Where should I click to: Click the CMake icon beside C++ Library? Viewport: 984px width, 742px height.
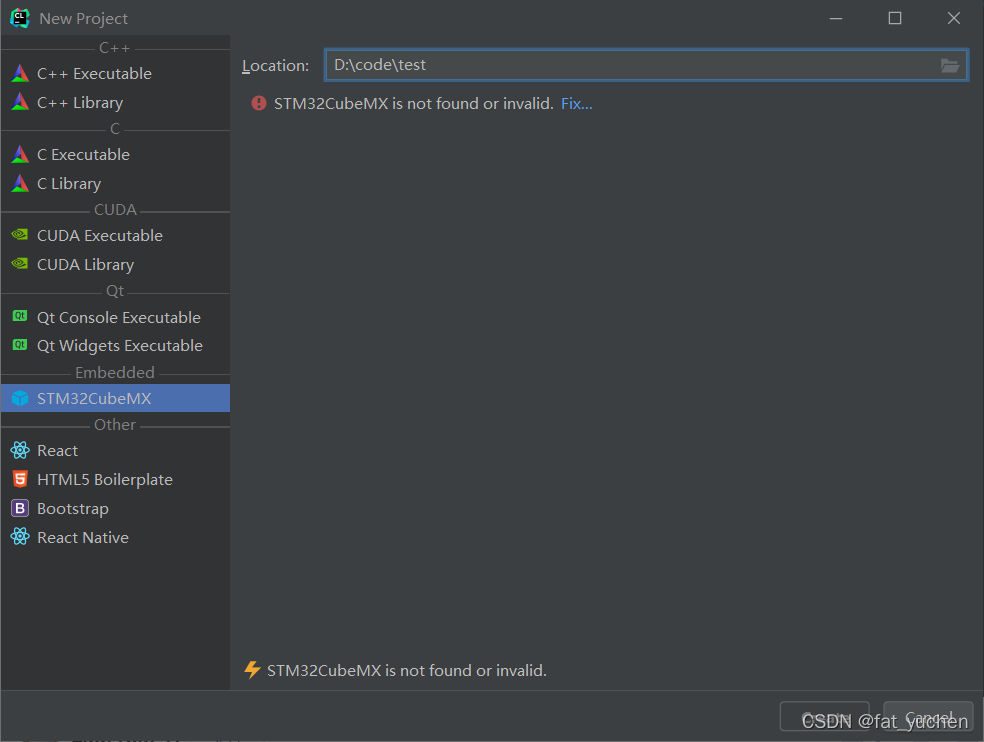20,102
